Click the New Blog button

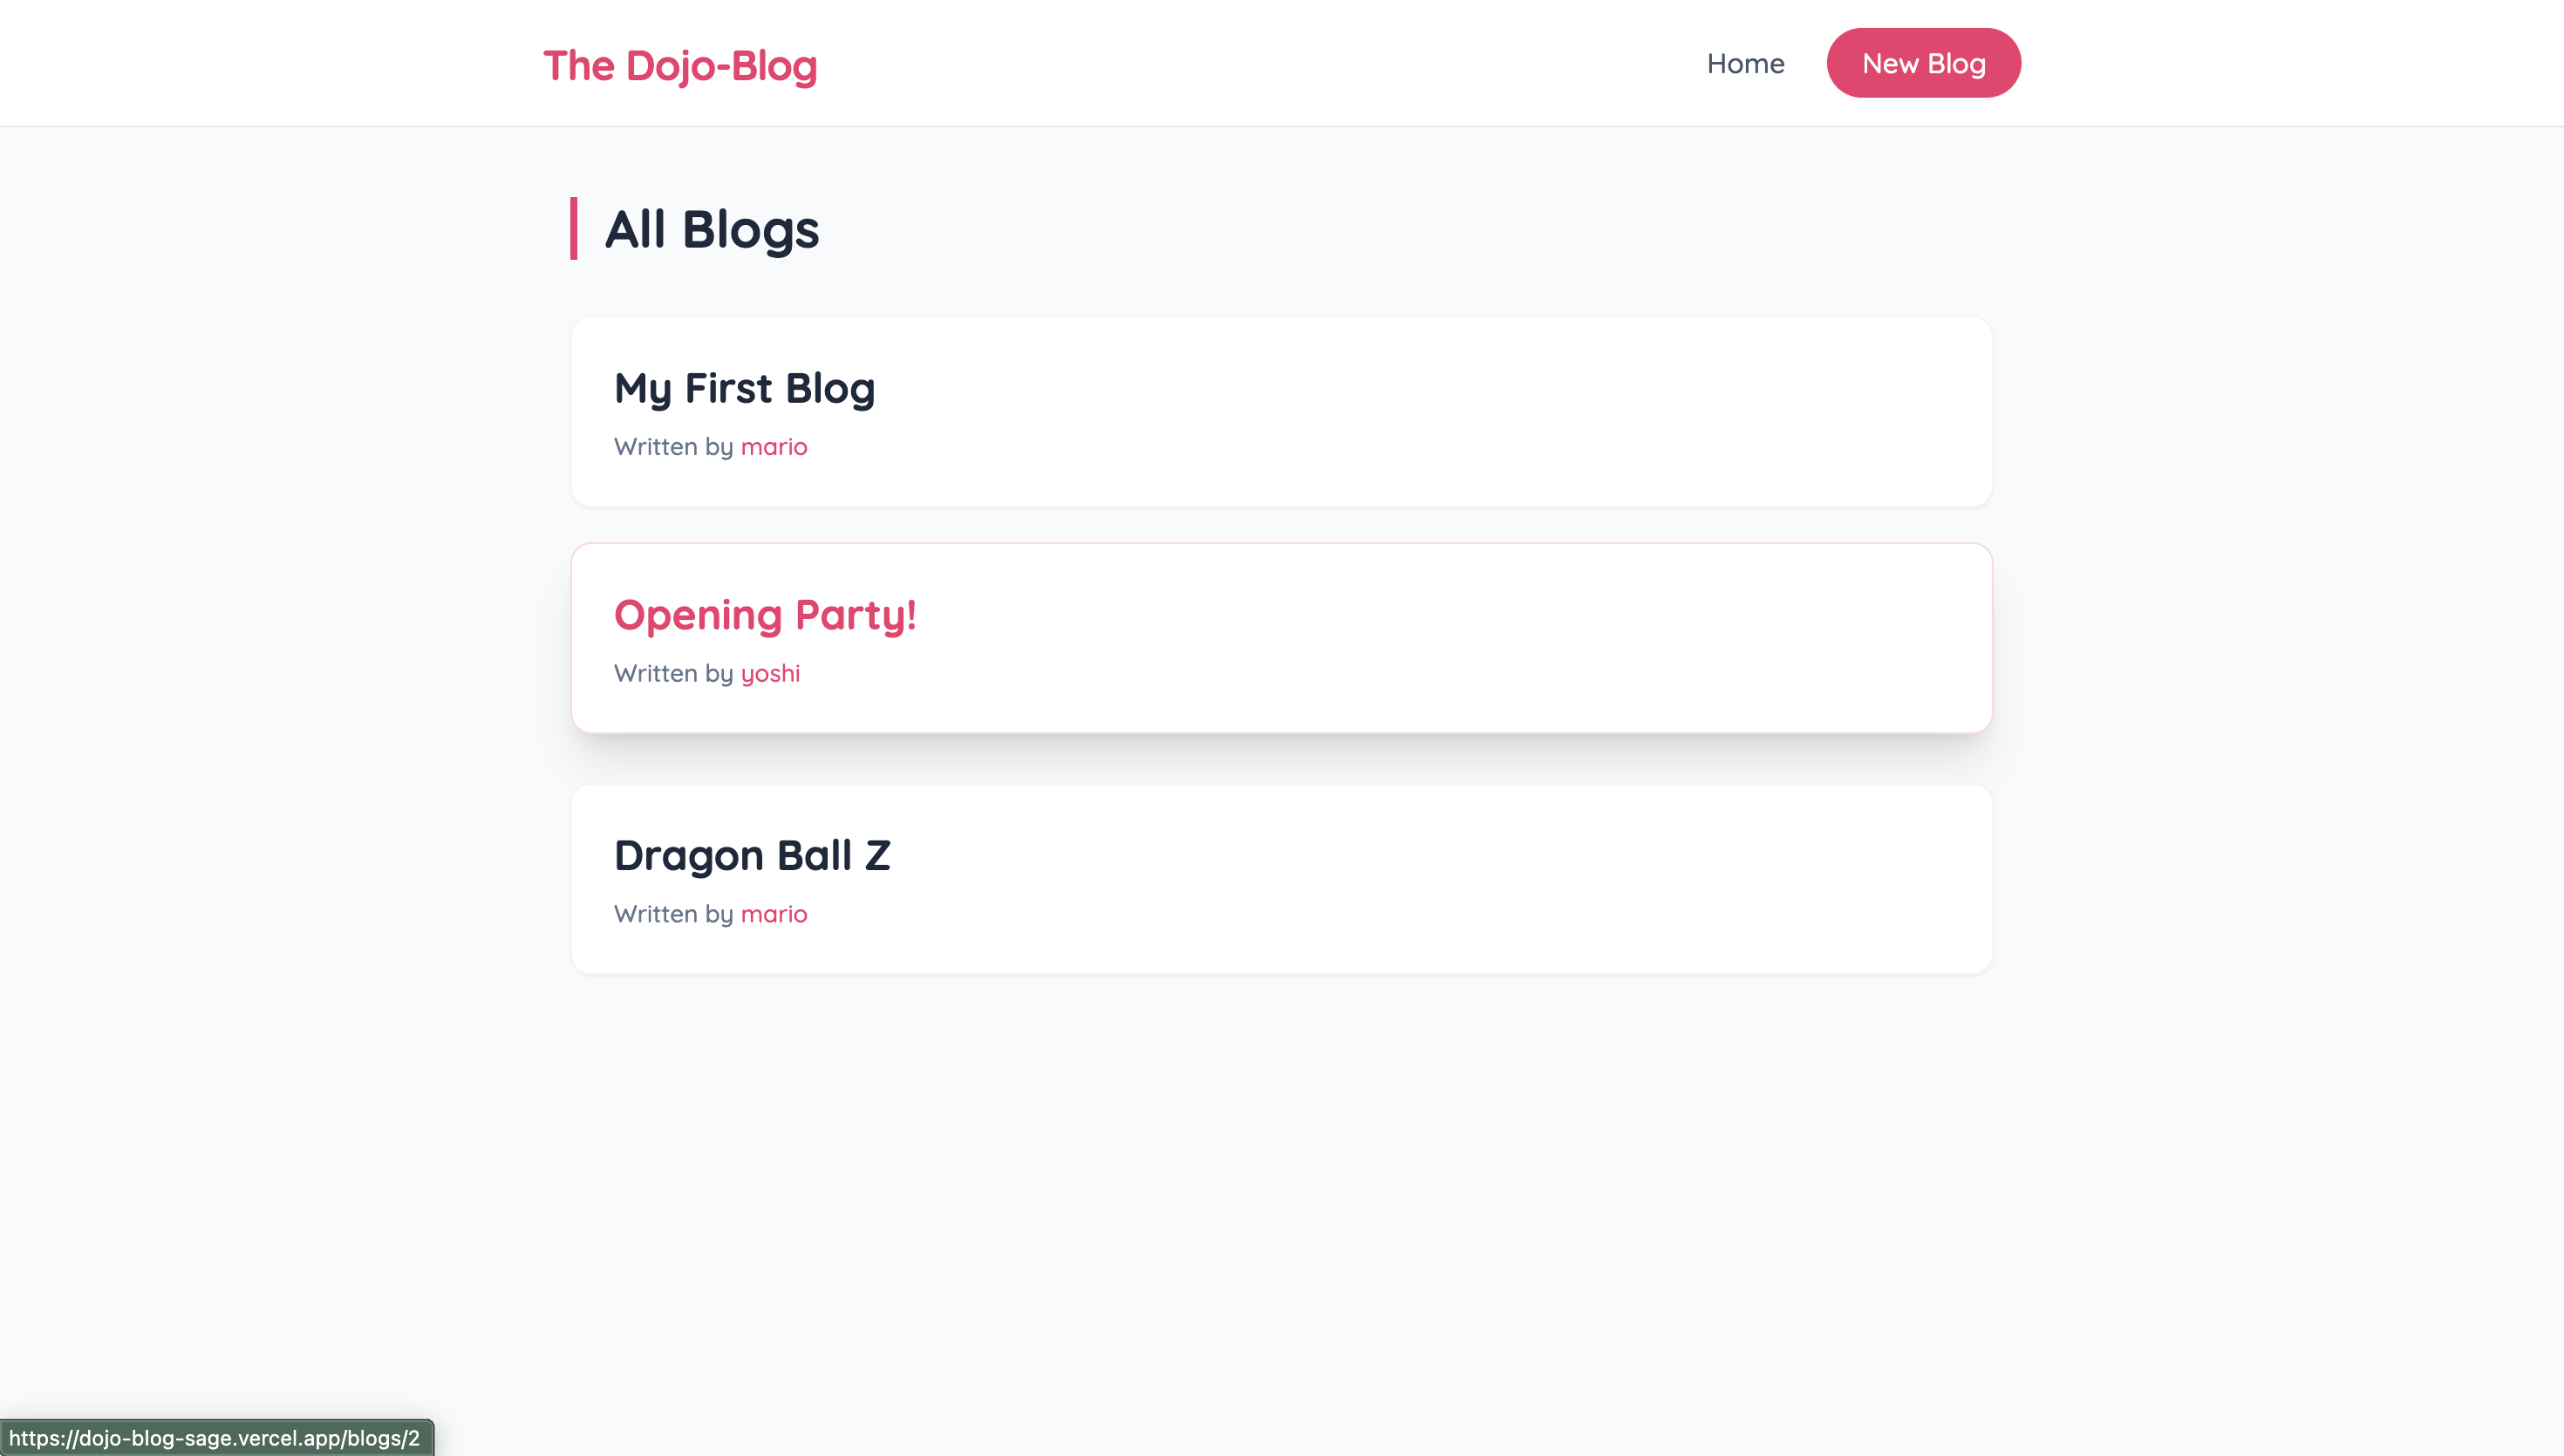coord(1922,62)
